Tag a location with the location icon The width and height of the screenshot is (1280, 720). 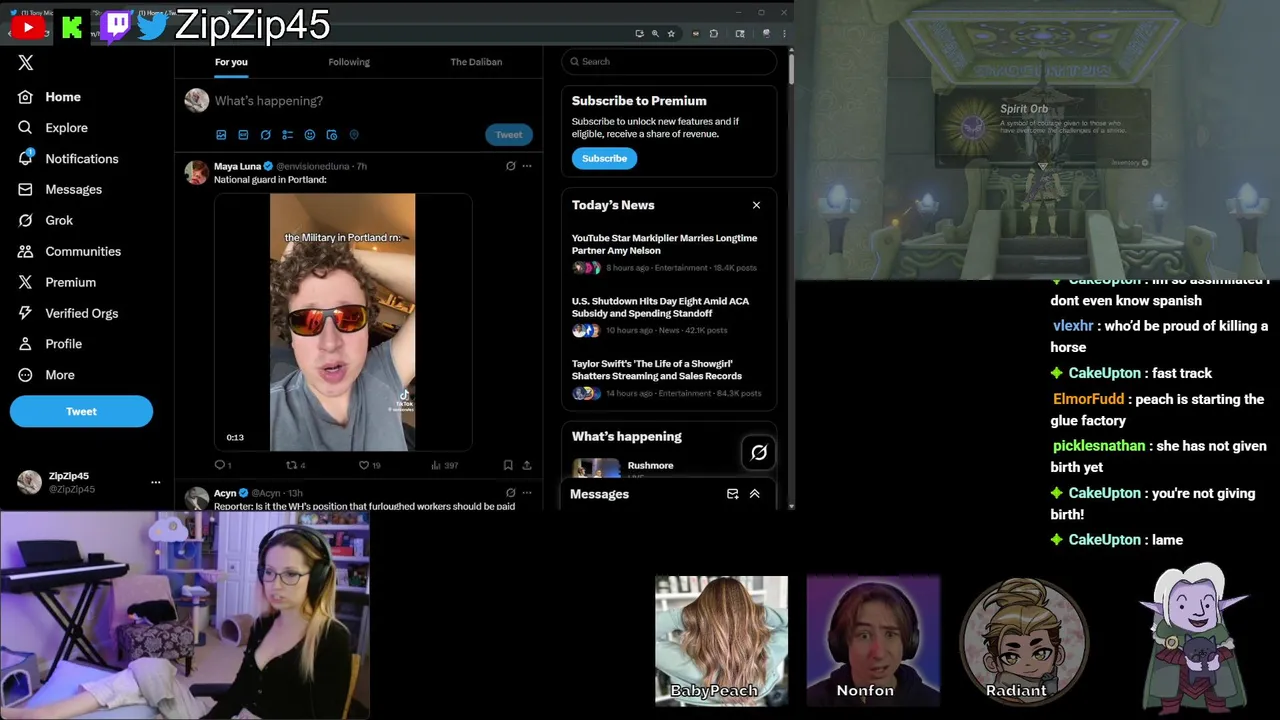point(353,135)
